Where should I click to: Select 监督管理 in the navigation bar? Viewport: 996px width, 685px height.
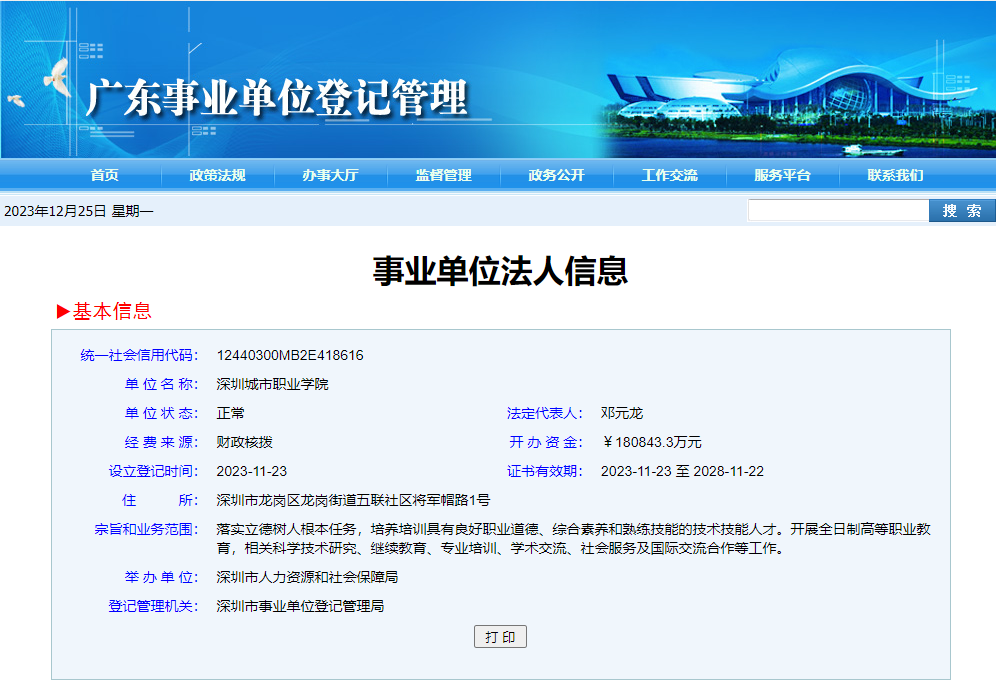click(443, 175)
